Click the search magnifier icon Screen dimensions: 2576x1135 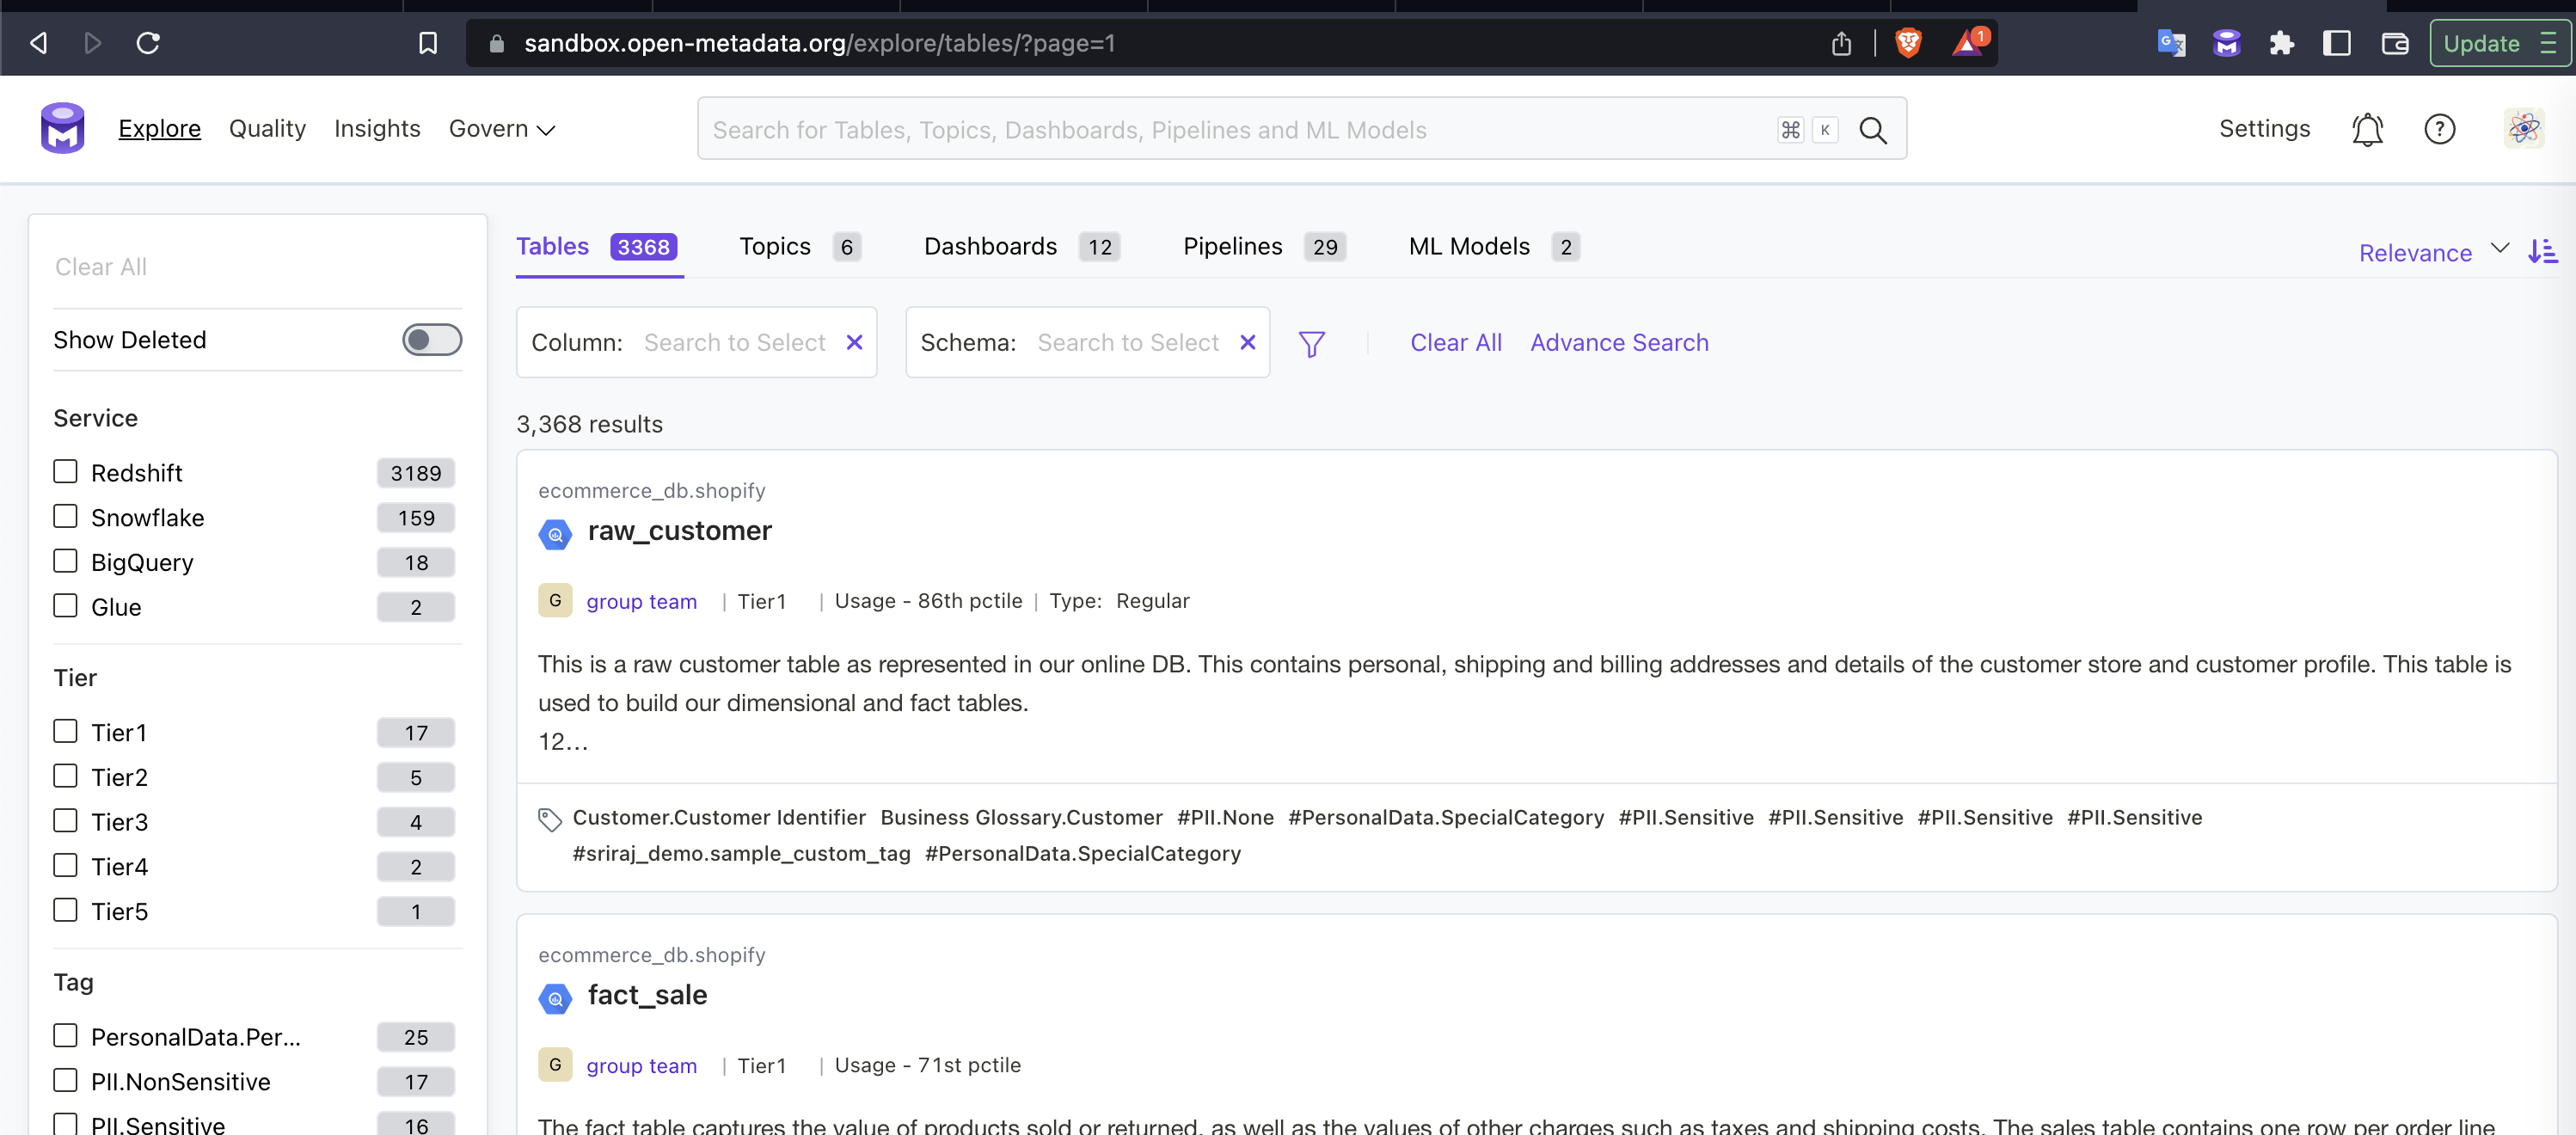tap(1872, 130)
